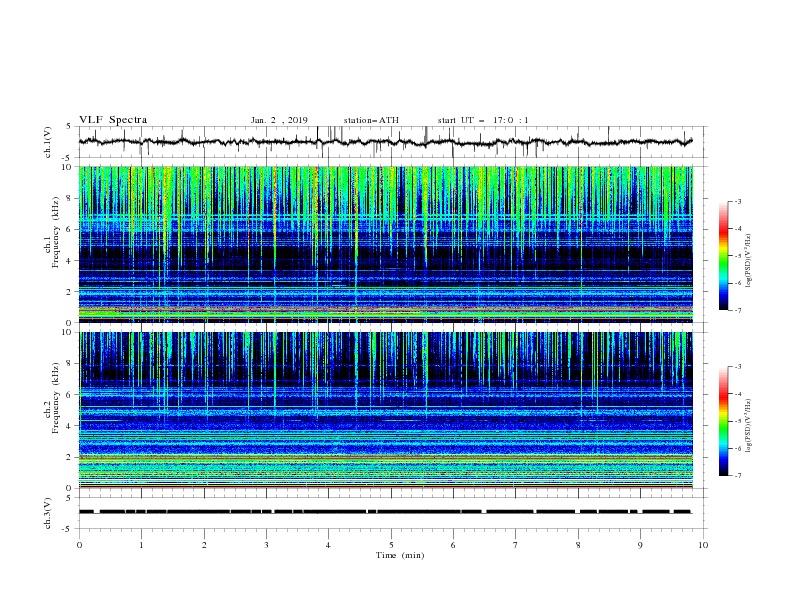Click the time axis tick label "6"
The width and height of the screenshot is (792, 612).
tap(453, 545)
